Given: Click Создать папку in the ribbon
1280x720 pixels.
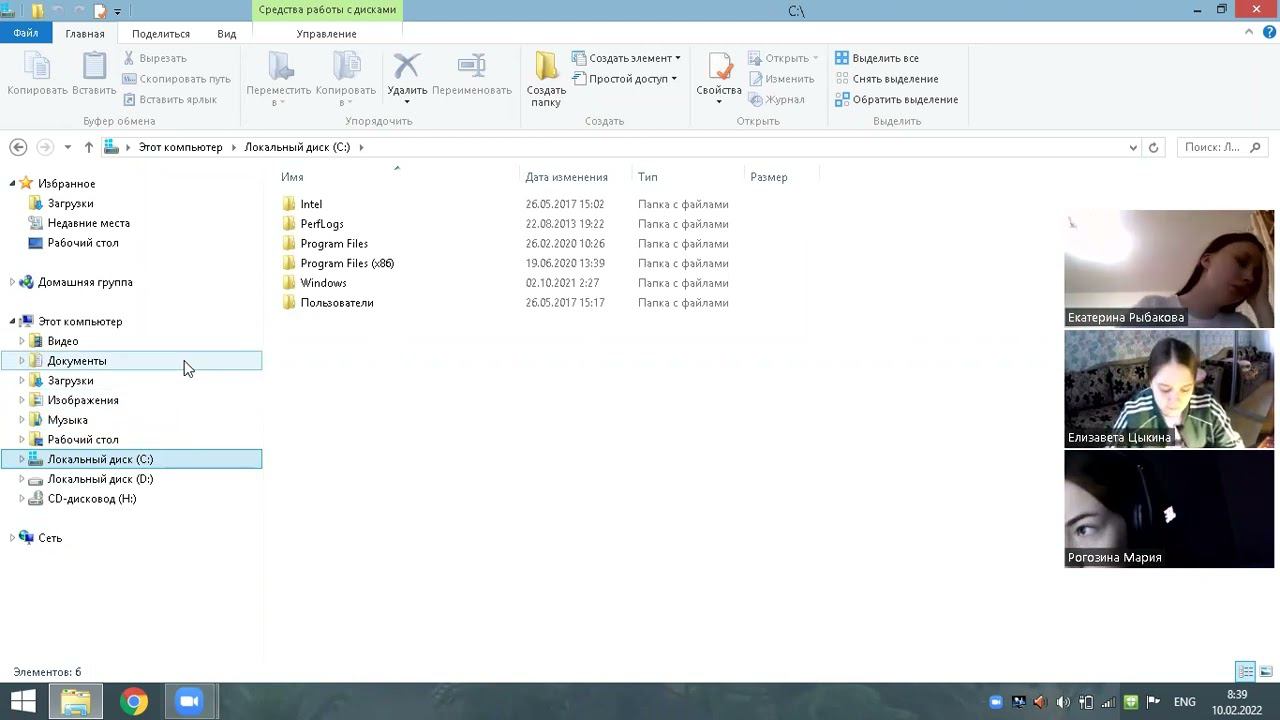Looking at the screenshot, I should click(x=546, y=79).
